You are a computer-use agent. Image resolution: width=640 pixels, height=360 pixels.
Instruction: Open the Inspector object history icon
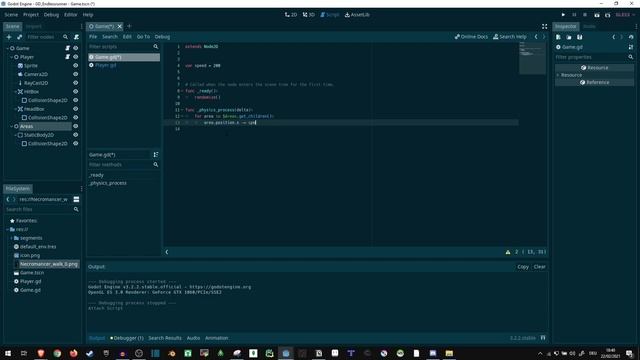pyautogui.click(x=631, y=37)
